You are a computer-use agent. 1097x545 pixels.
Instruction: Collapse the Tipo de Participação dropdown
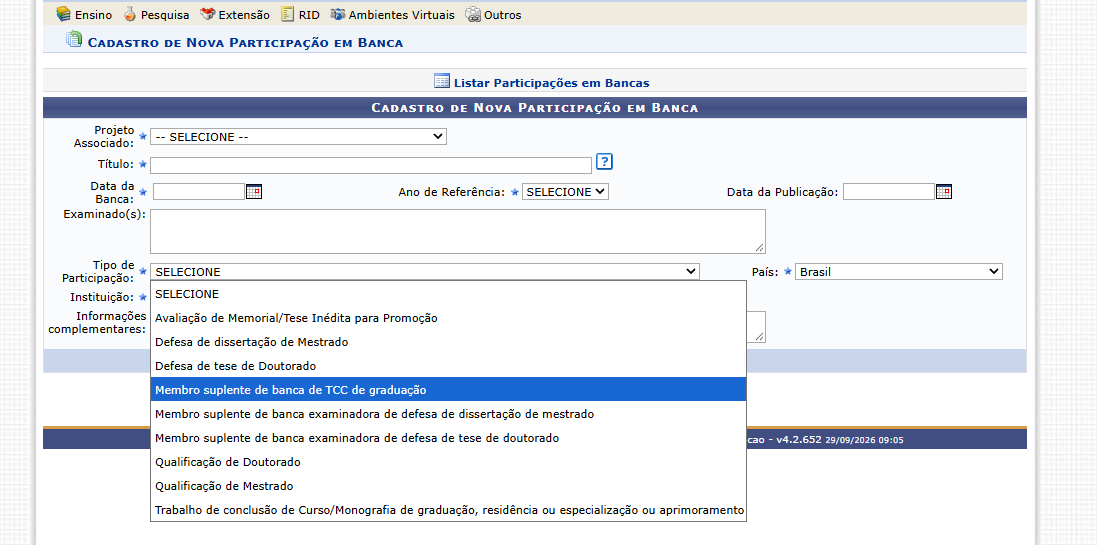[425, 272]
